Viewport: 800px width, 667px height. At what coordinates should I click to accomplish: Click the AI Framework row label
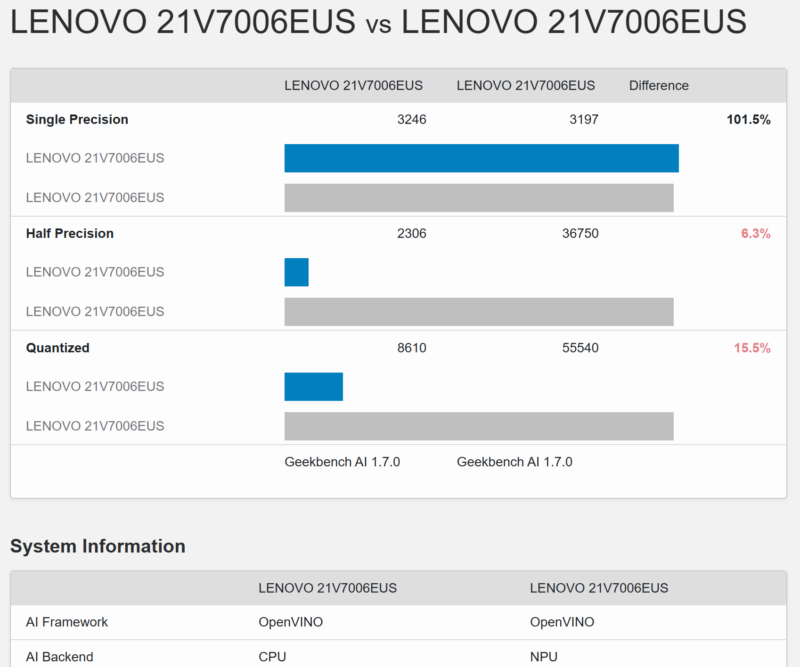67,622
